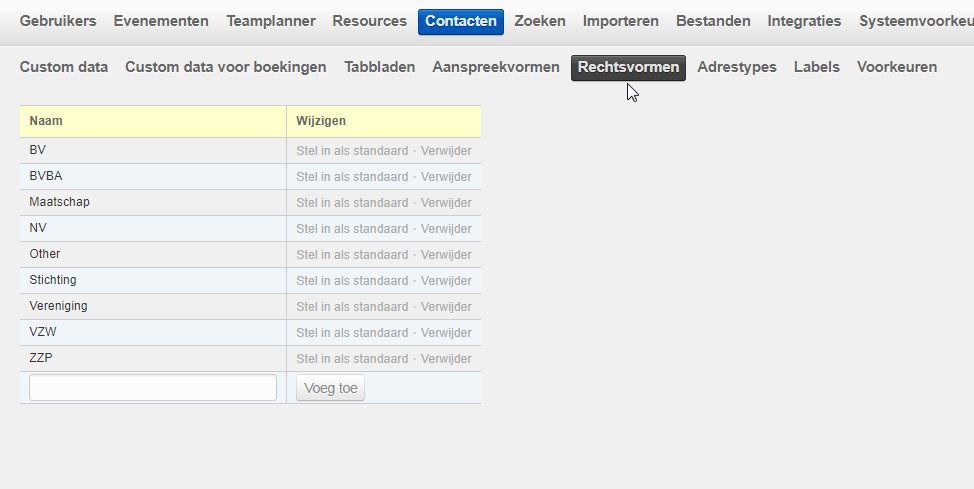974x489 pixels.
Task: Click Verwijder for the Maatschap row
Action: pos(446,203)
